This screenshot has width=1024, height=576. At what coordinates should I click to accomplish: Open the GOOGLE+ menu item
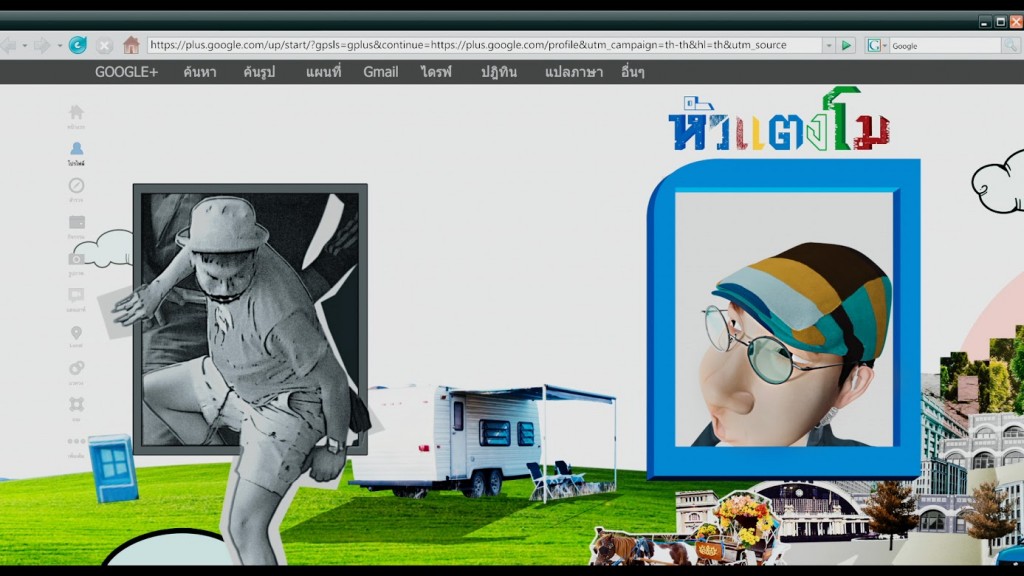[127, 72]
